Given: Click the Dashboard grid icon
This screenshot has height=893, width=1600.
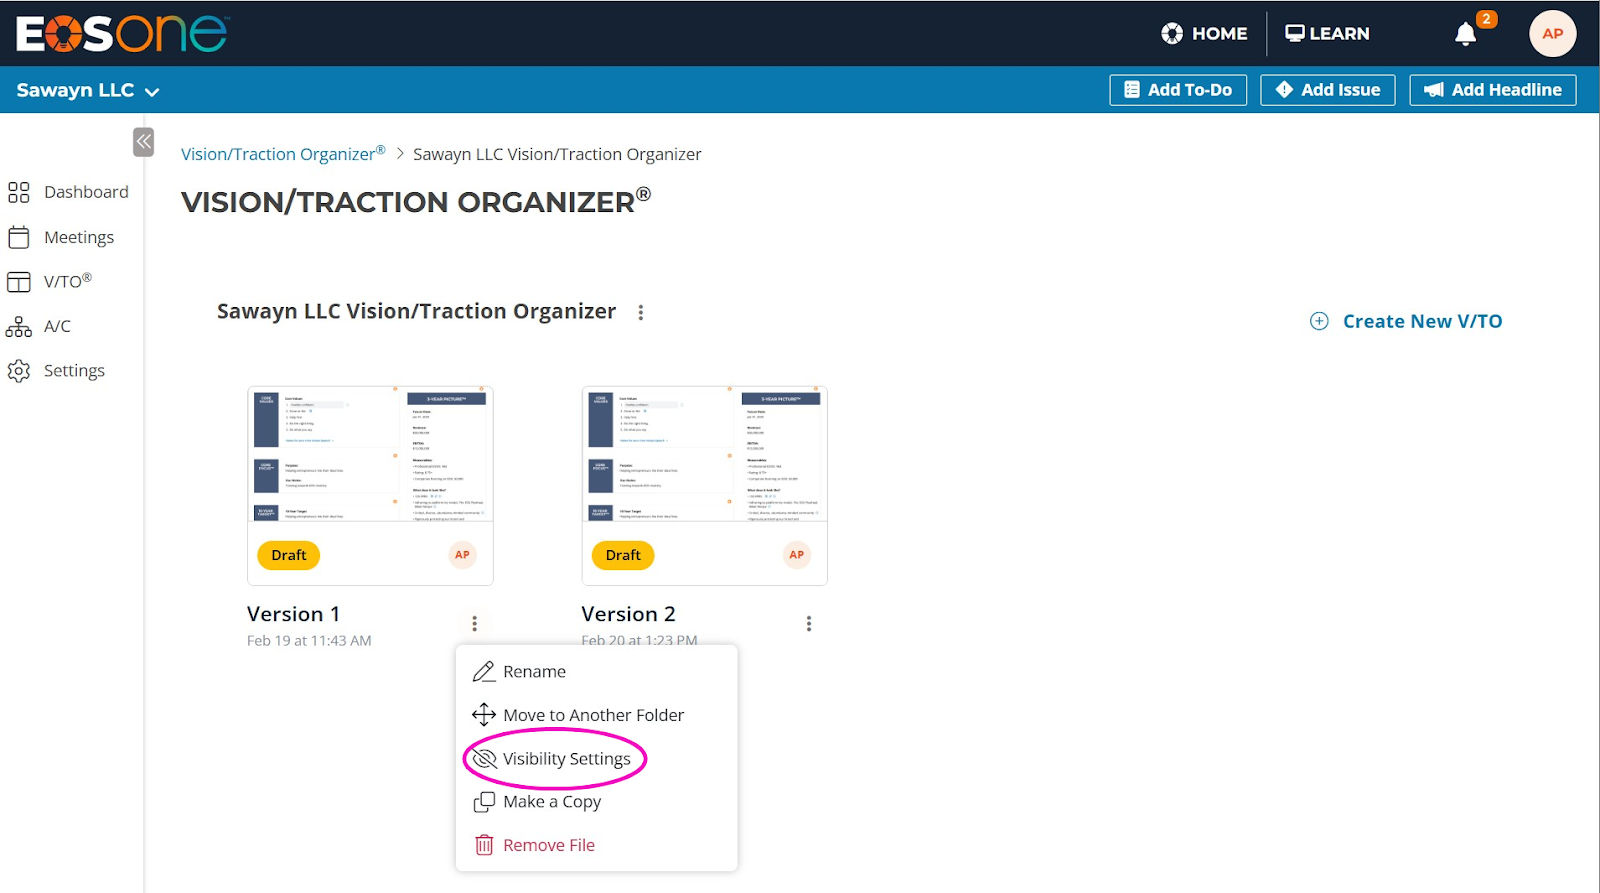Looking at the screenshot, I should click(19, 192).
